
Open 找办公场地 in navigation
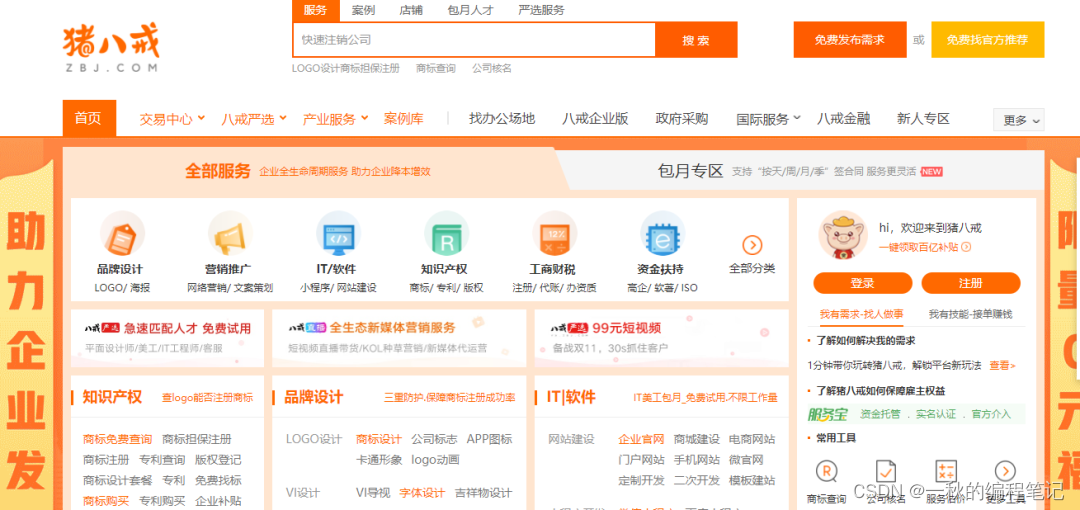click(501, 119)
